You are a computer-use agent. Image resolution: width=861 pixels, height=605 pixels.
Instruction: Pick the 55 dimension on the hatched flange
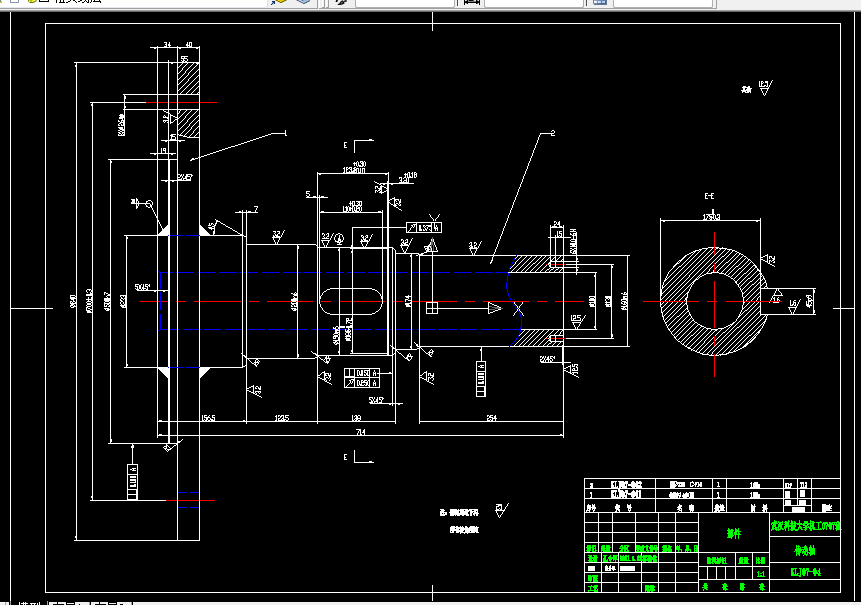click(x=184, y=59)
